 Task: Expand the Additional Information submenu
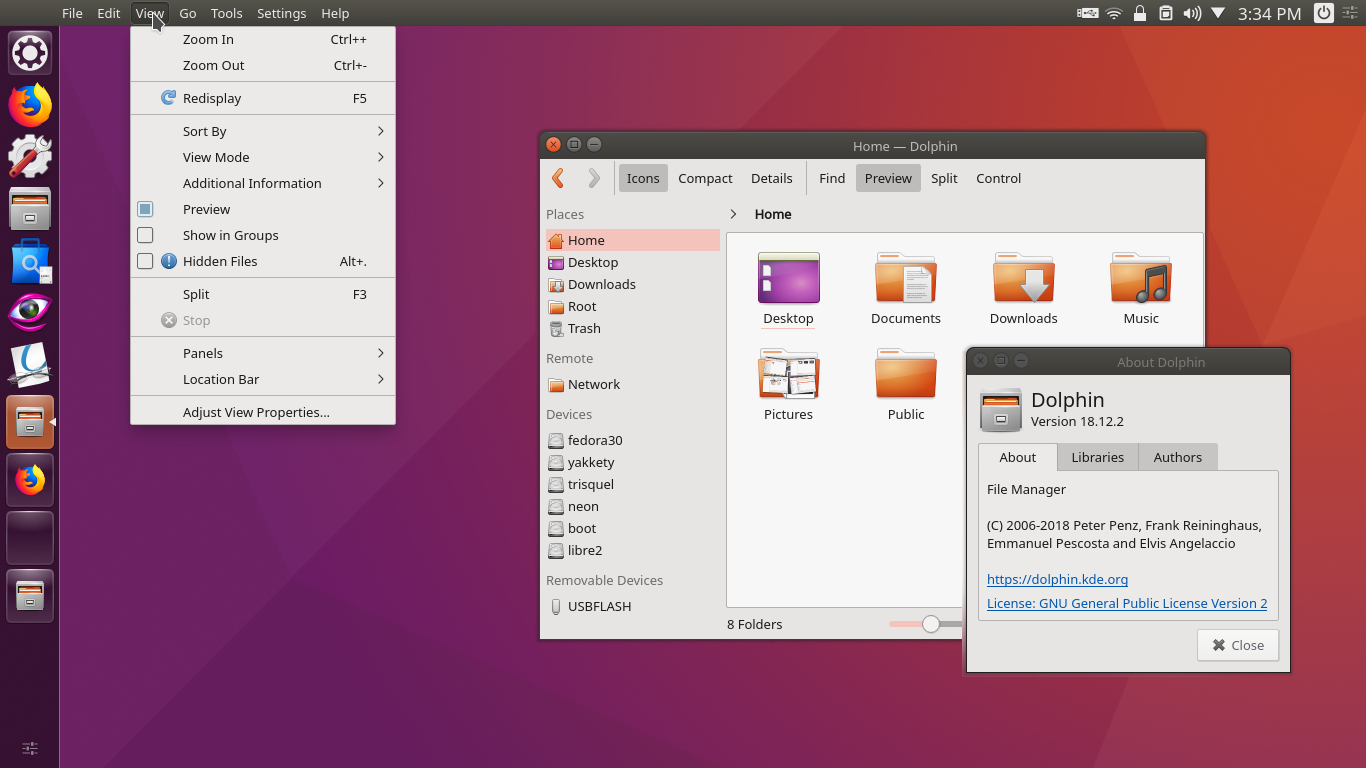pyautogui.click(x=263, y=183)
